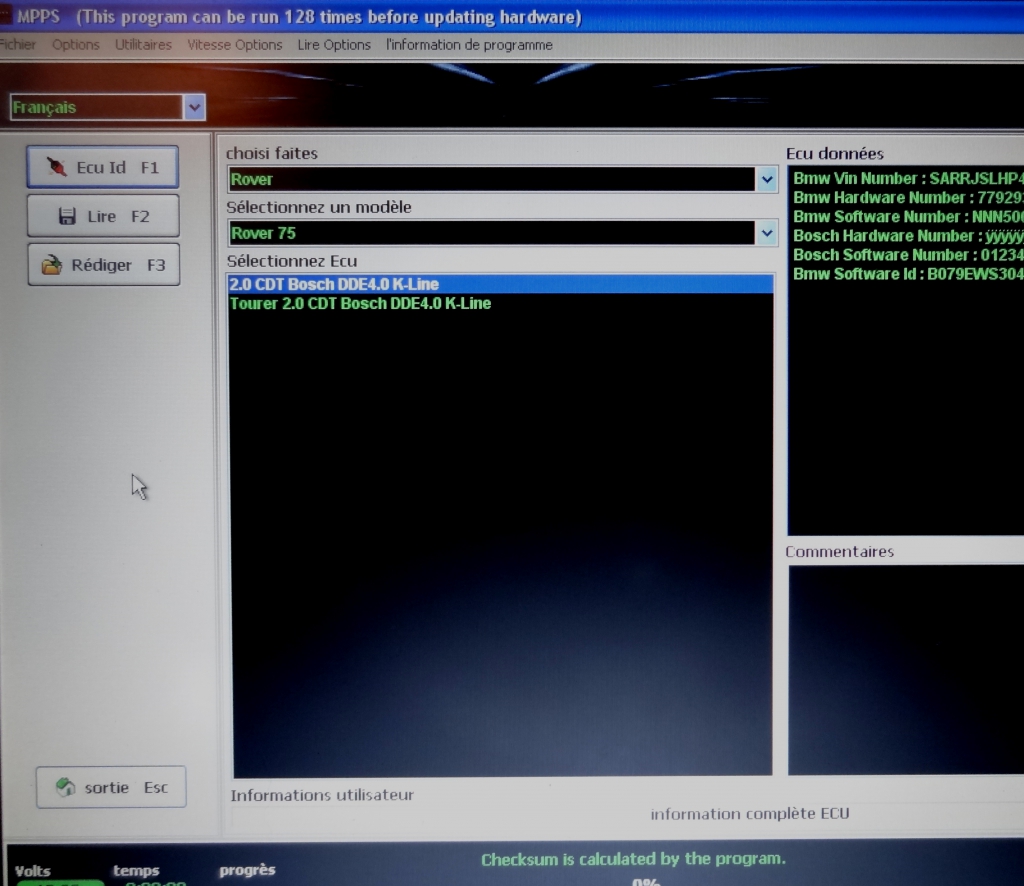Click the Bmw Software Id line
This screenshot has width=1024, height=886.
(x=908, y=274)
